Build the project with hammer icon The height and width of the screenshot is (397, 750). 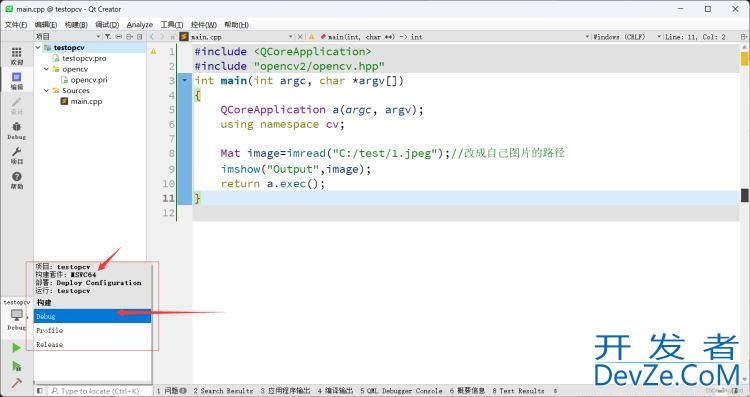point(16,383)
